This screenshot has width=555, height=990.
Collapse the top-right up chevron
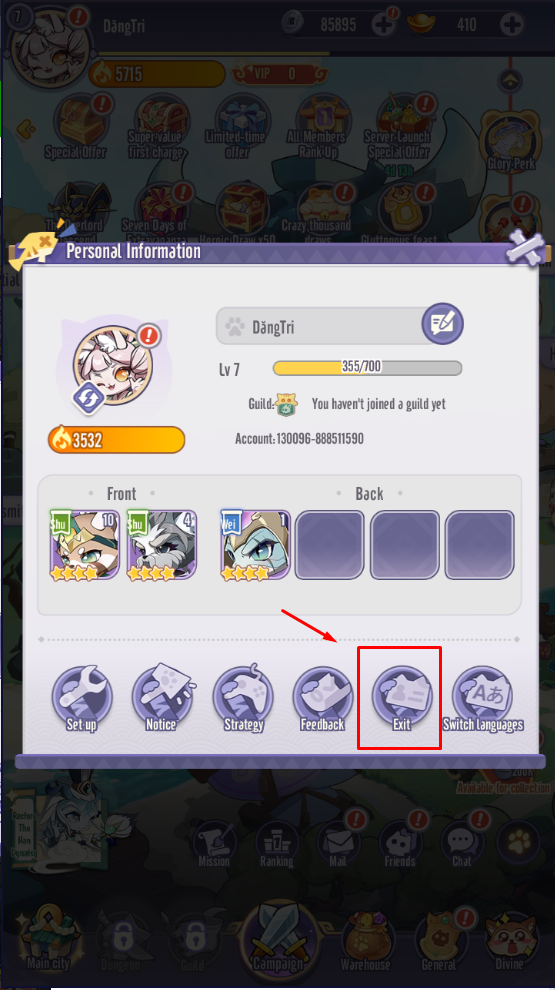pos(510,80)
